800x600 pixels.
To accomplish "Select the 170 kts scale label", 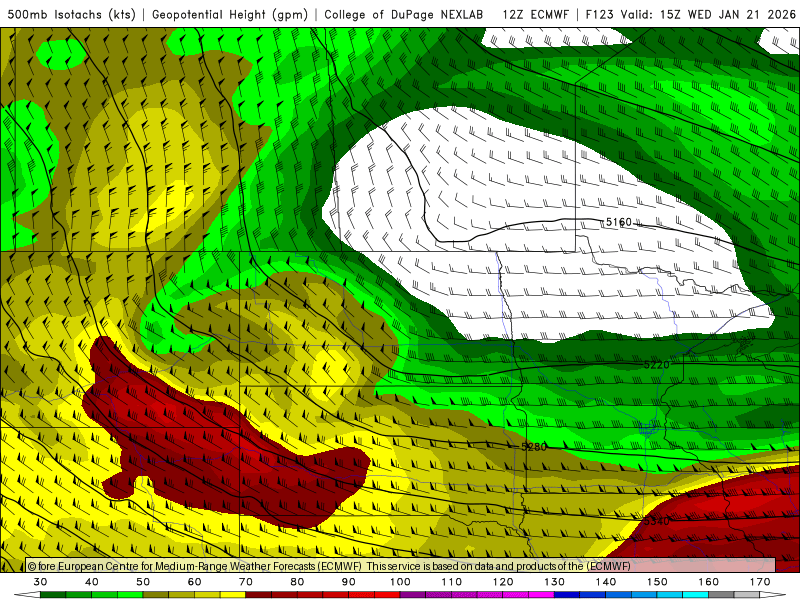I will click(x=760, y=582).
